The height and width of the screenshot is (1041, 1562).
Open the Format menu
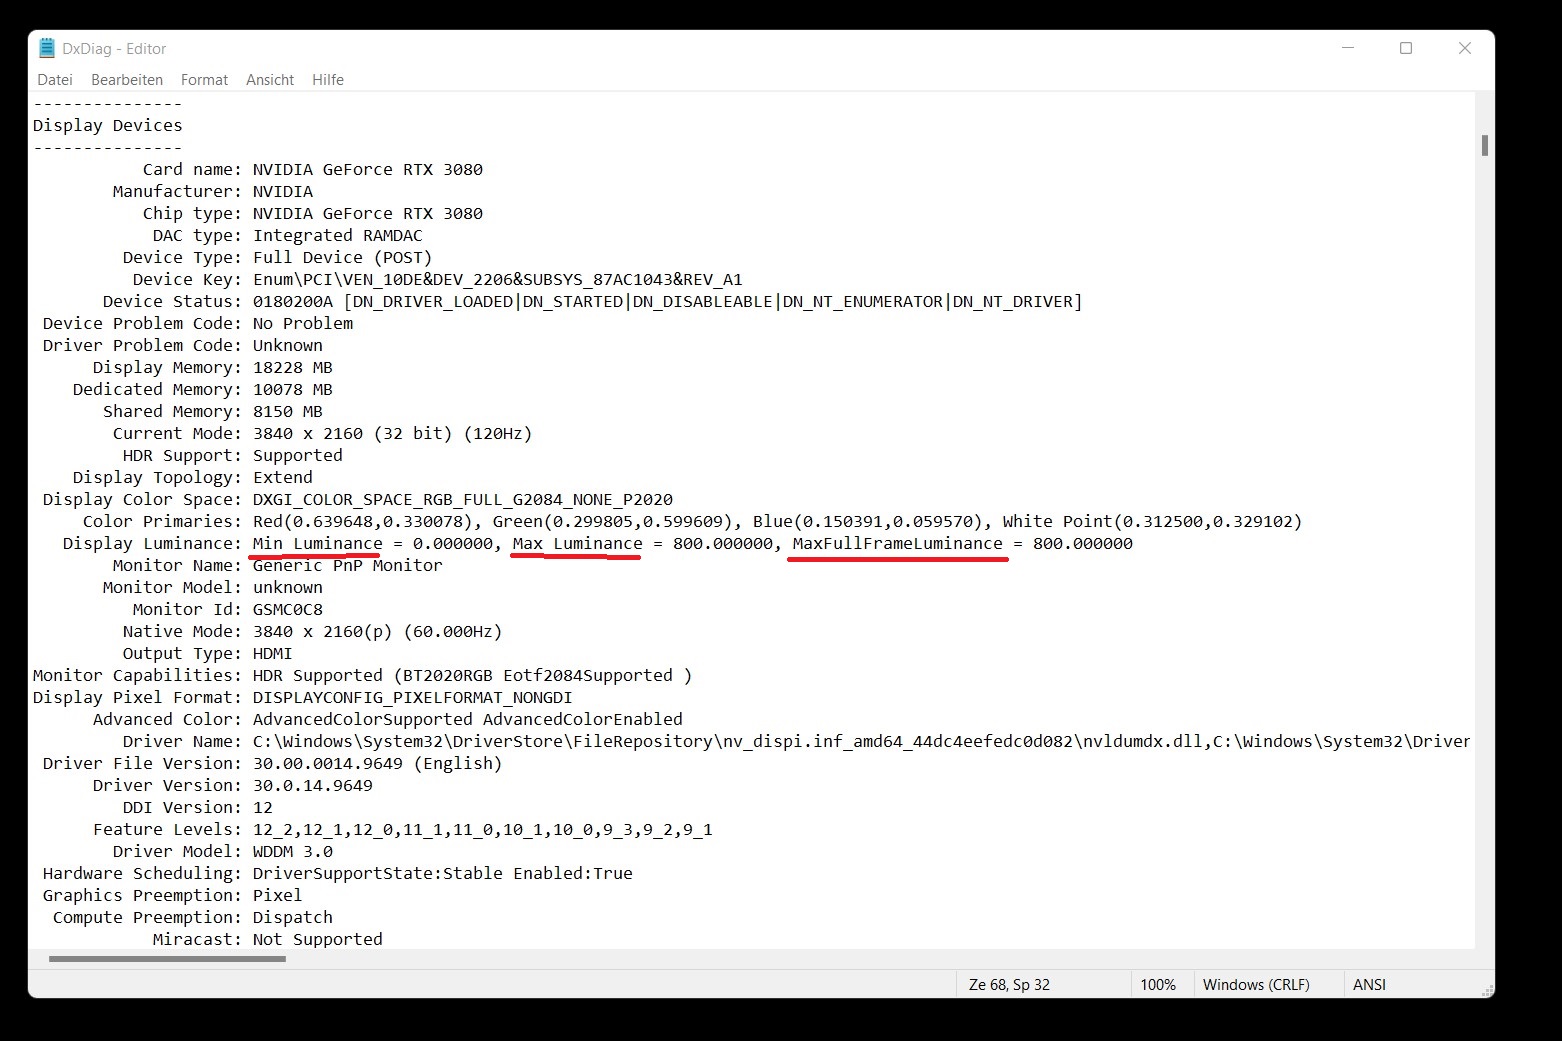coord(204,80)
